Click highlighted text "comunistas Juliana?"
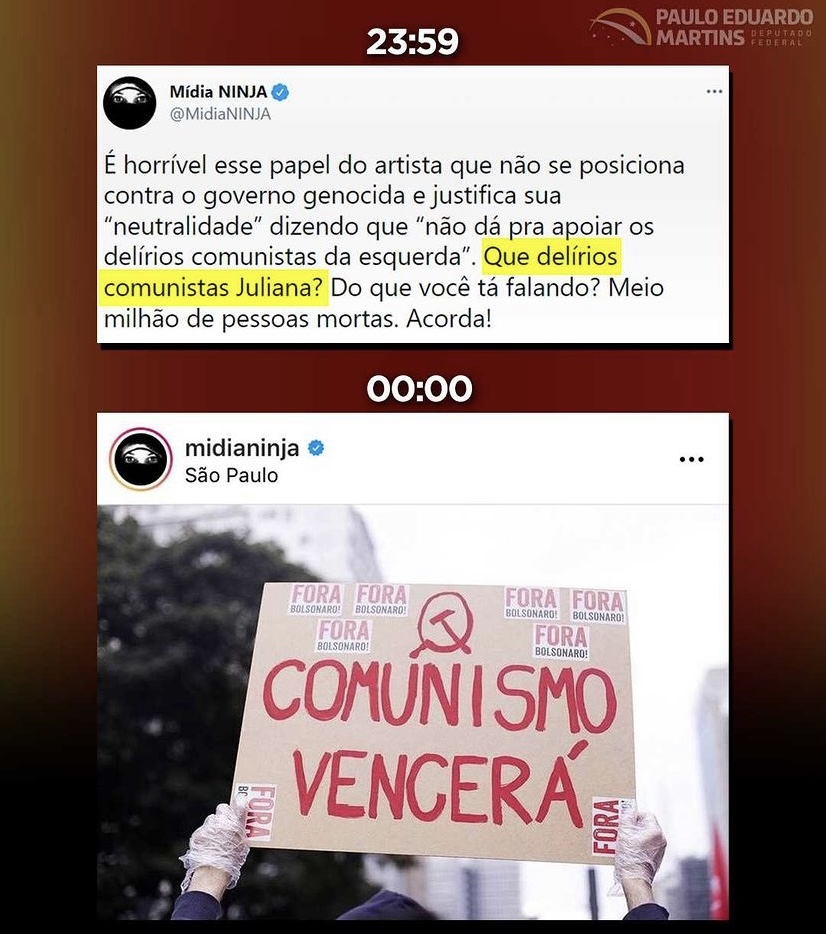This screenshot has width=826, height=934. pos(214,288)
